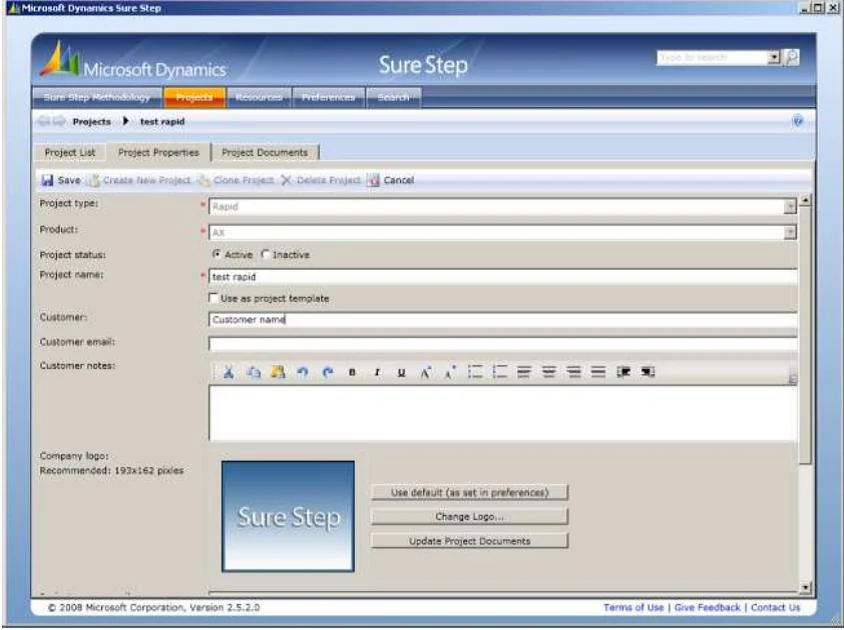The width and height of the screenshot is (844, 630).
Task: Undo the last edit in customer notes
Action: pyautogui.click(x=303, y=372)
